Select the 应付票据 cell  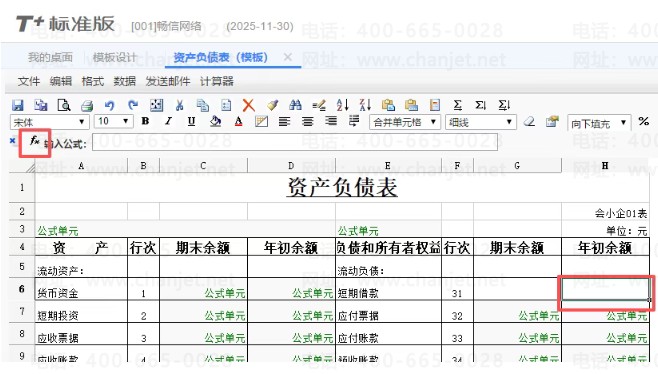388,311
